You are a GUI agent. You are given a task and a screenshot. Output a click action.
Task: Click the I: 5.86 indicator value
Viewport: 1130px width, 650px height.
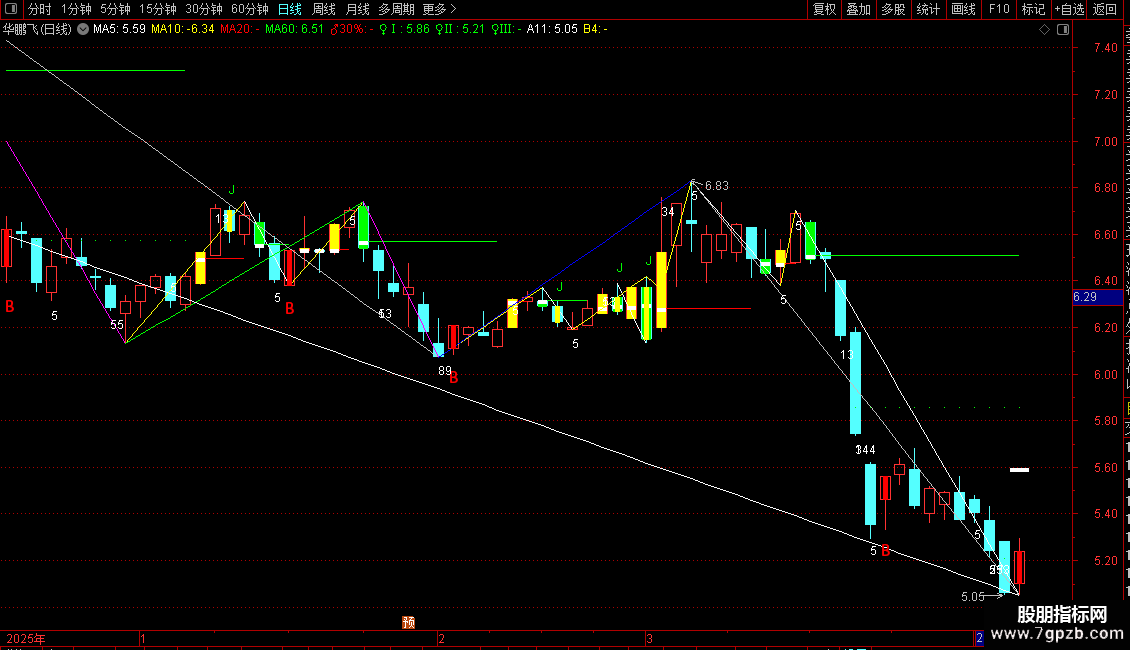coord(404,29)
